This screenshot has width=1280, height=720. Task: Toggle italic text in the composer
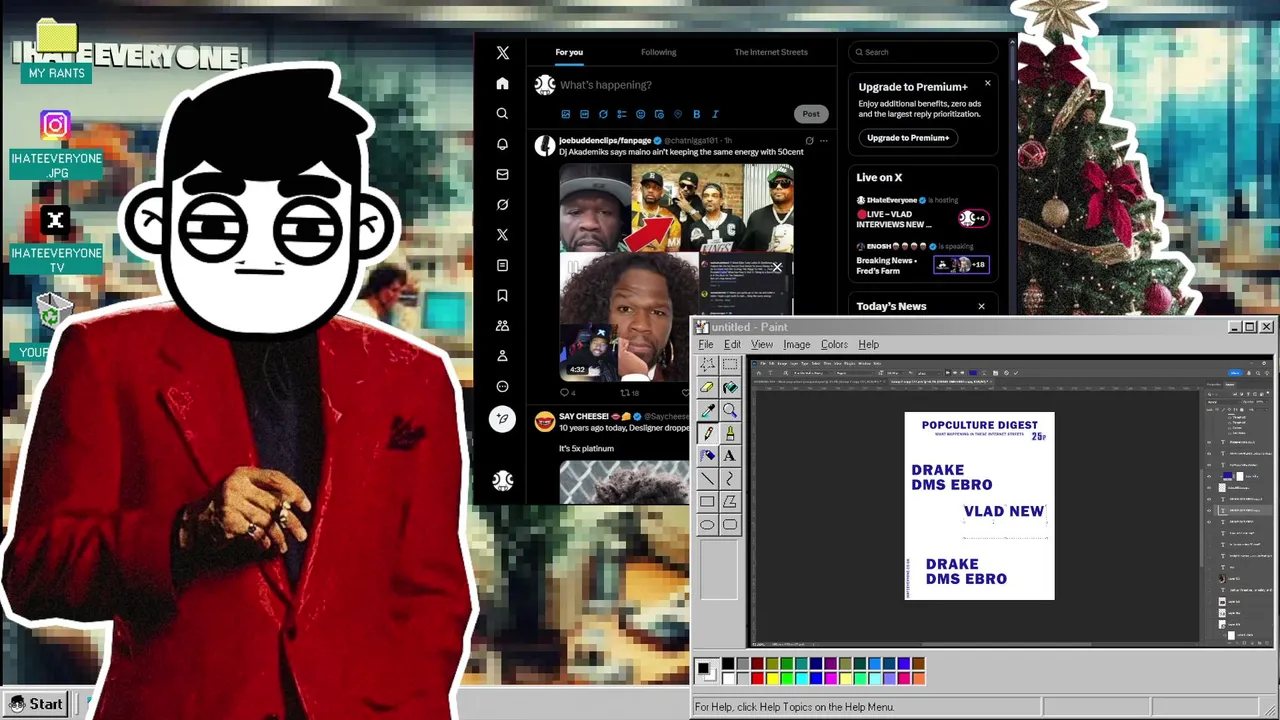(x=715, y=114)
